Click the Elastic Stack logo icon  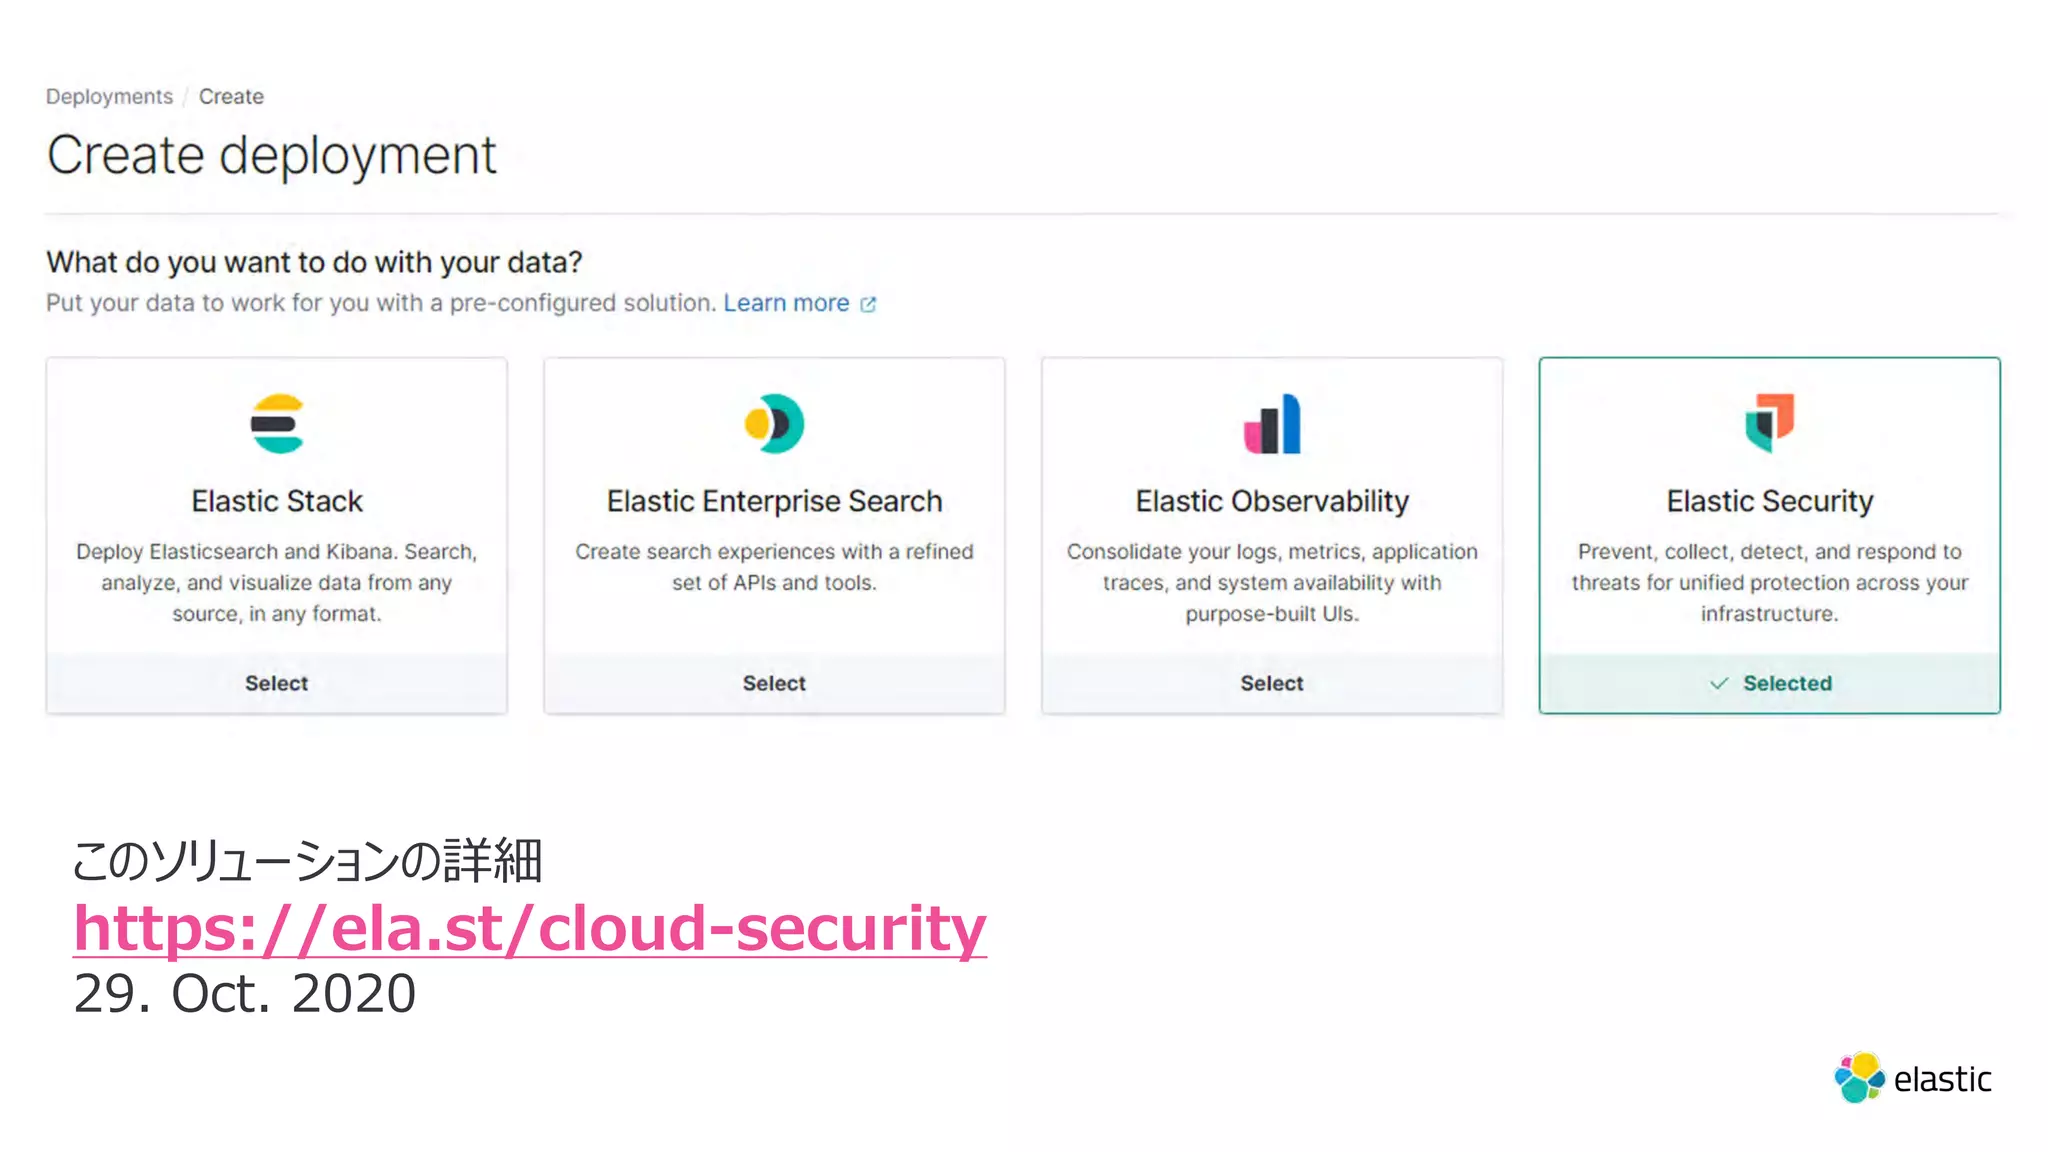(277, 424)
